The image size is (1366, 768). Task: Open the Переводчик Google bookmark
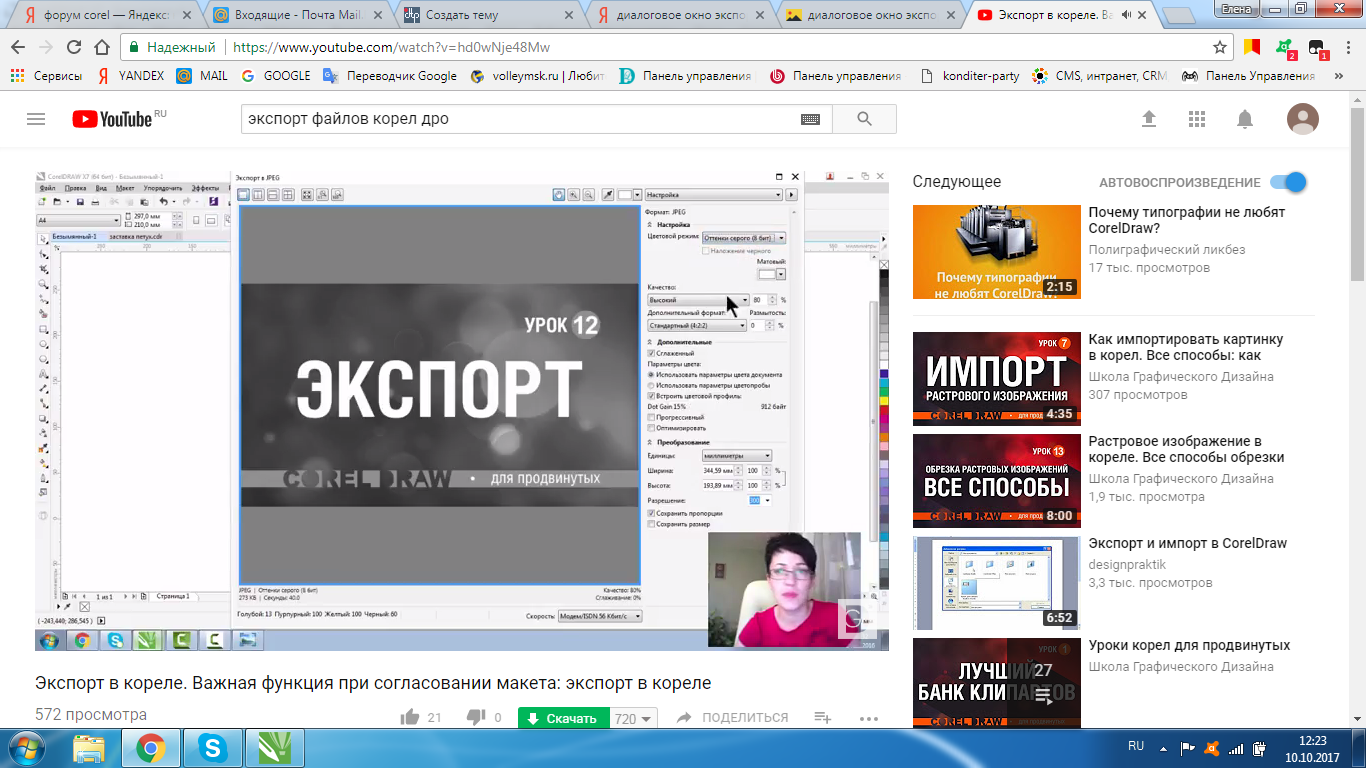390,75
